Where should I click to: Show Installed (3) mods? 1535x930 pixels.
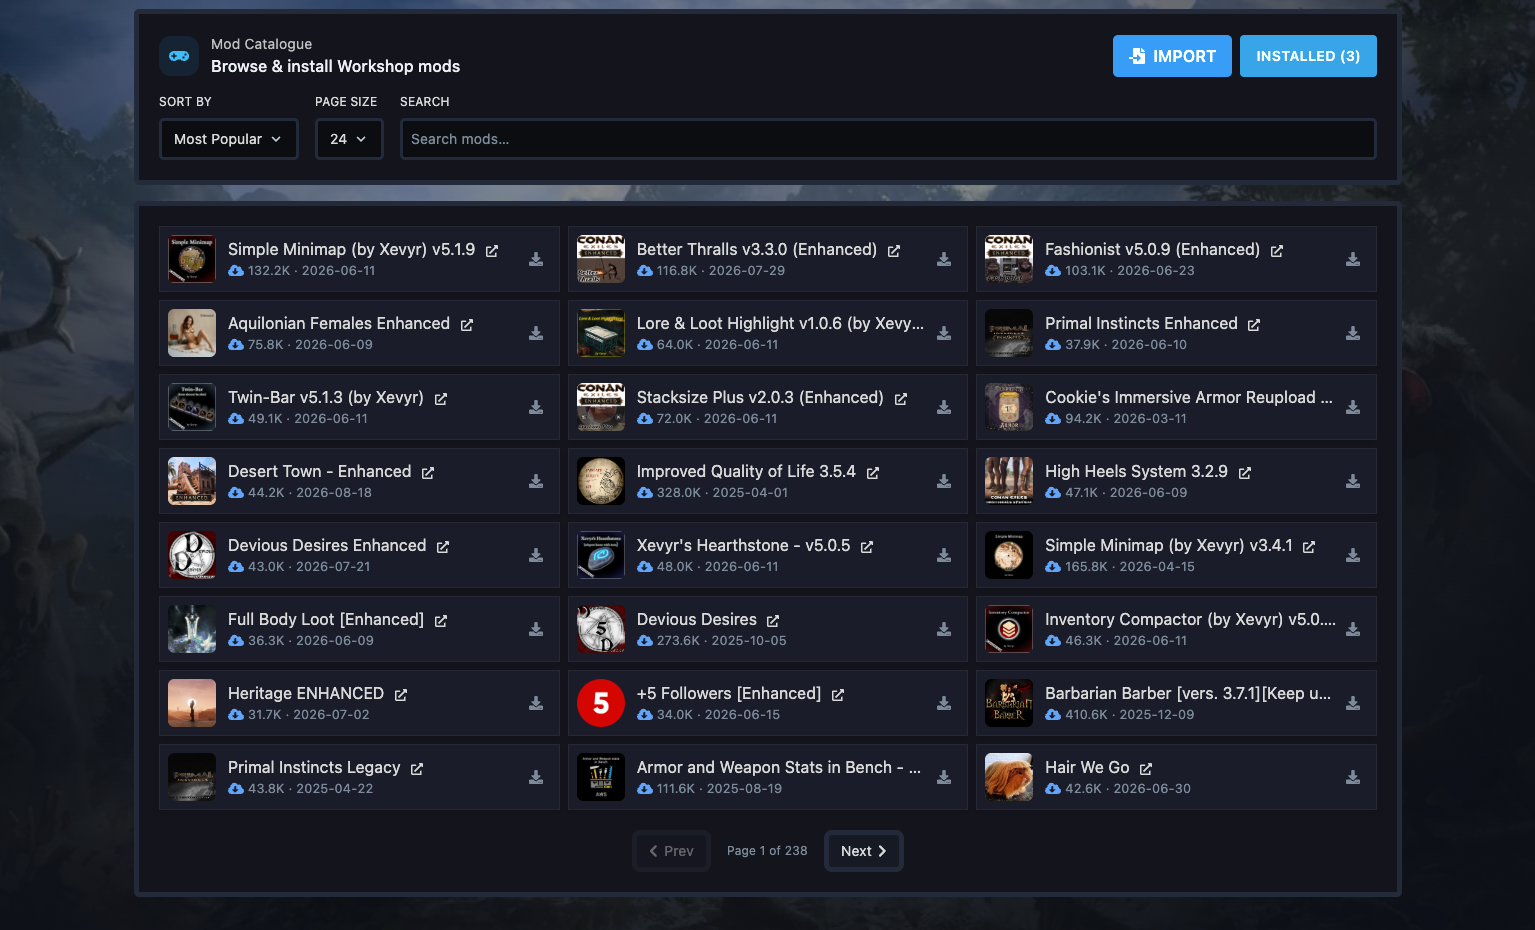(x=1308, y=56)
